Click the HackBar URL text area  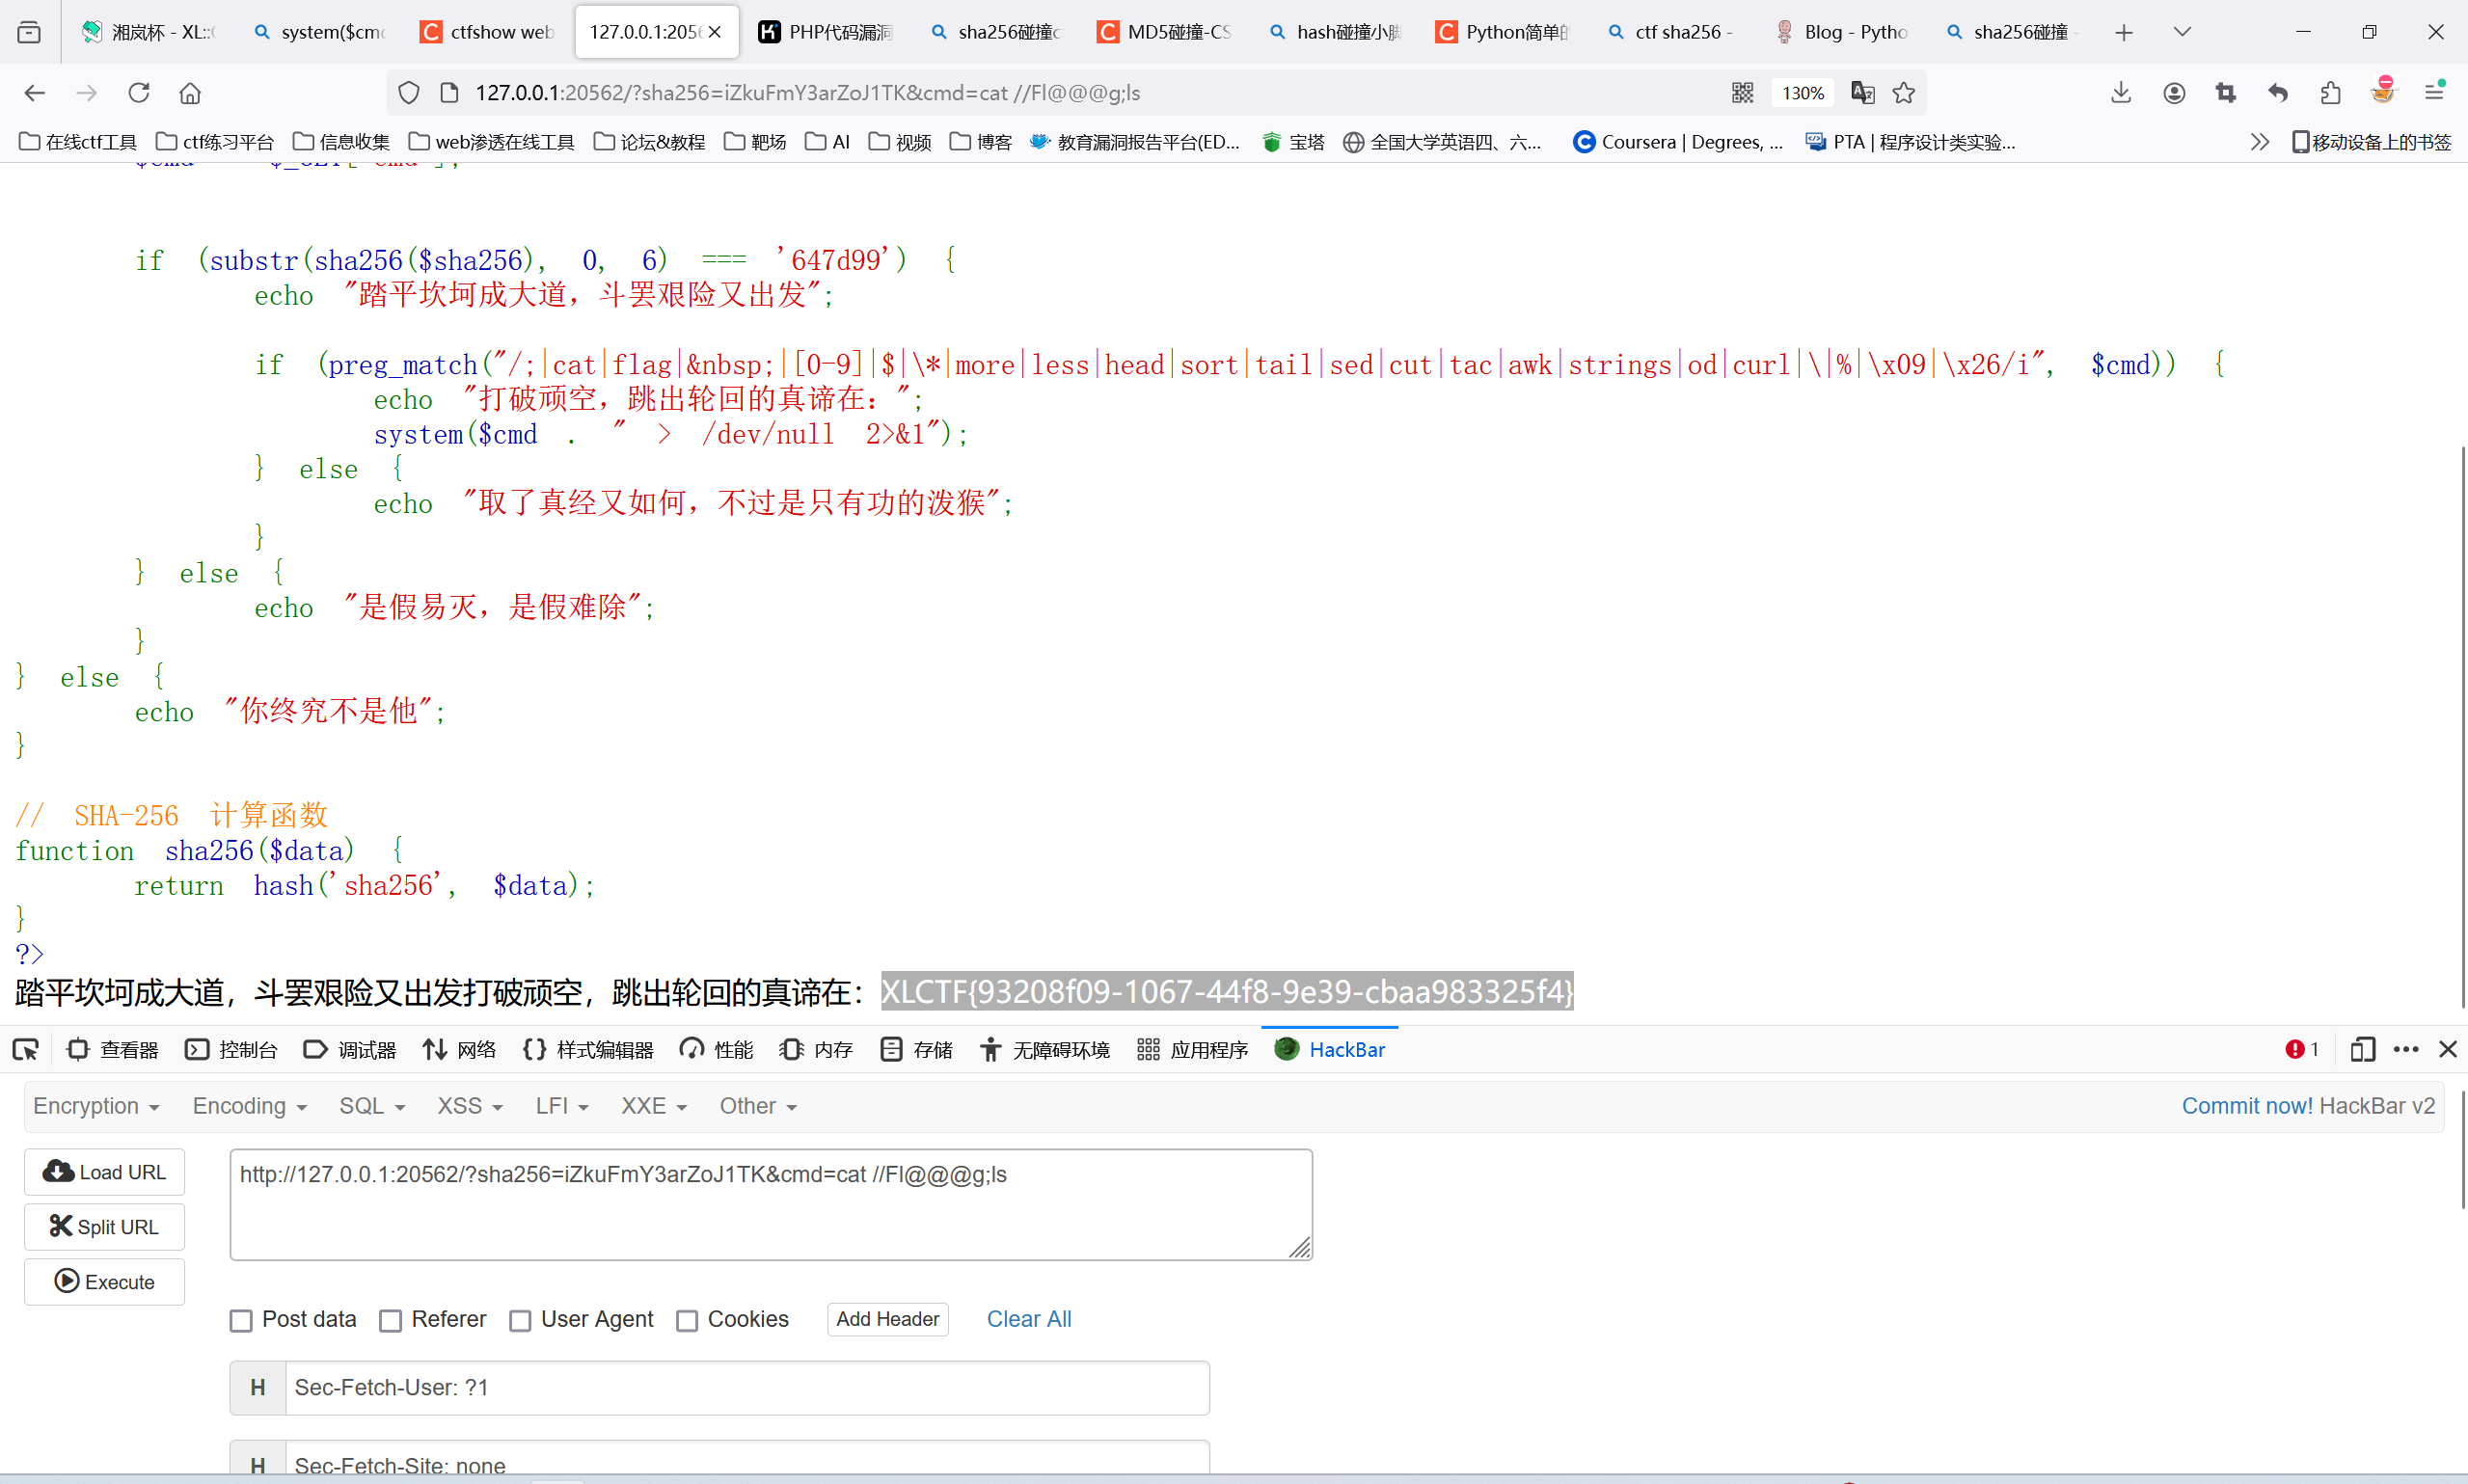click(x=770, y=1204)
